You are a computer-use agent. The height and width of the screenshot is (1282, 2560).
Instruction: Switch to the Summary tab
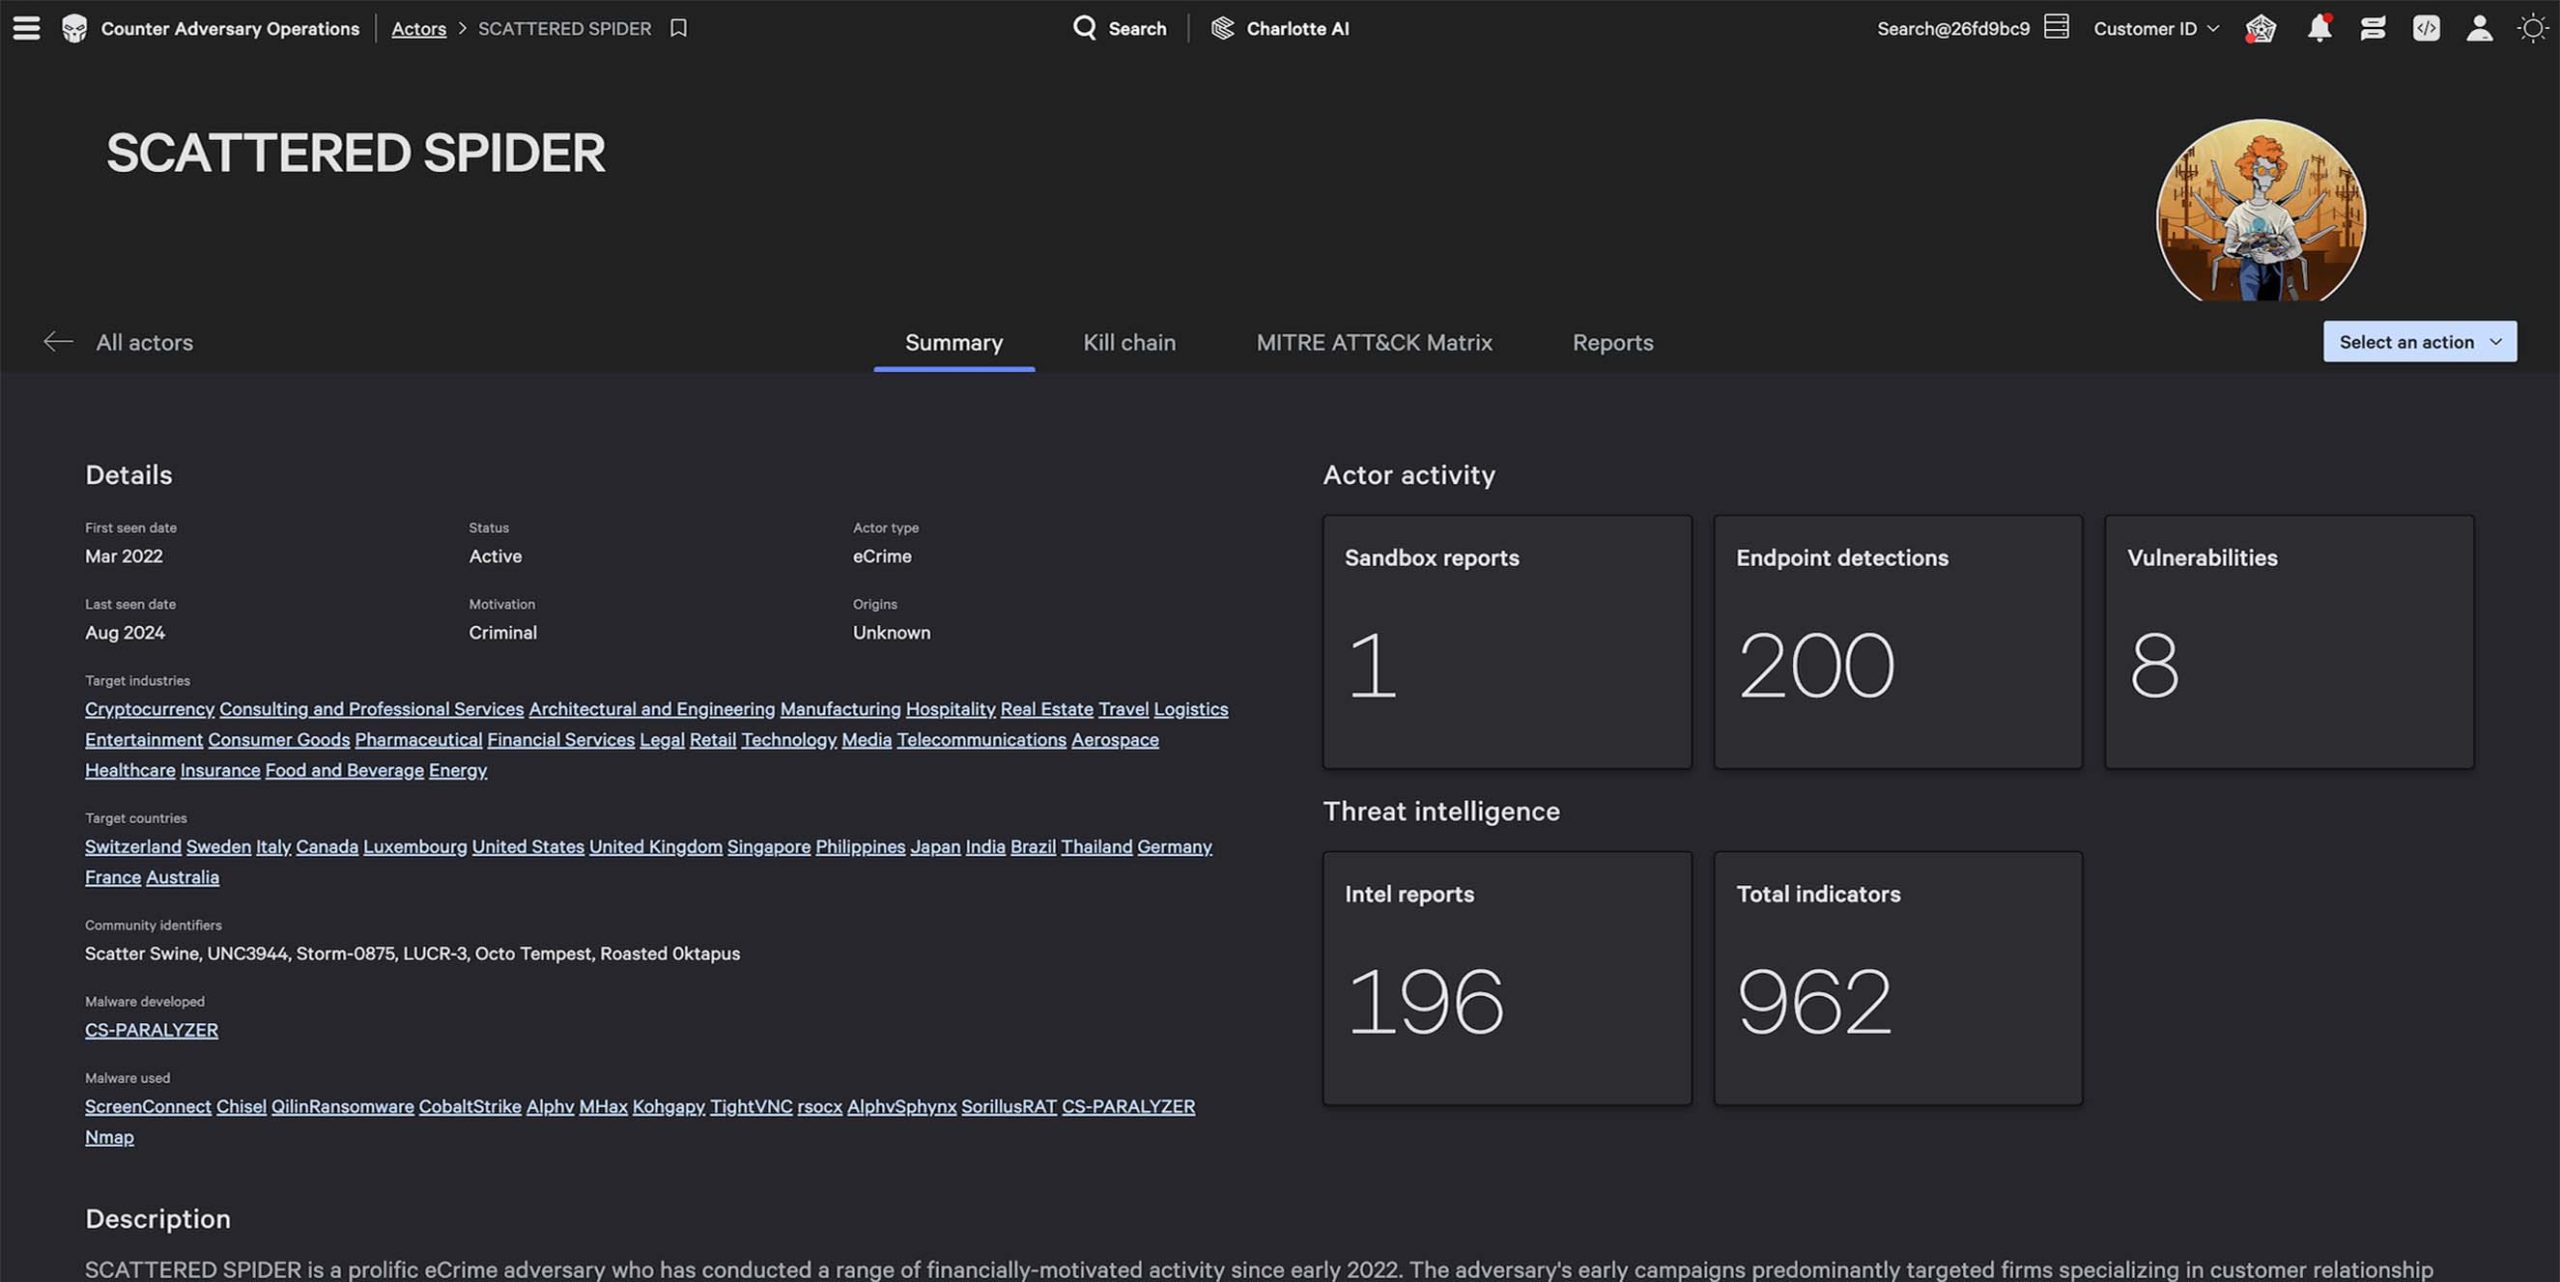(x=953, y=342)
